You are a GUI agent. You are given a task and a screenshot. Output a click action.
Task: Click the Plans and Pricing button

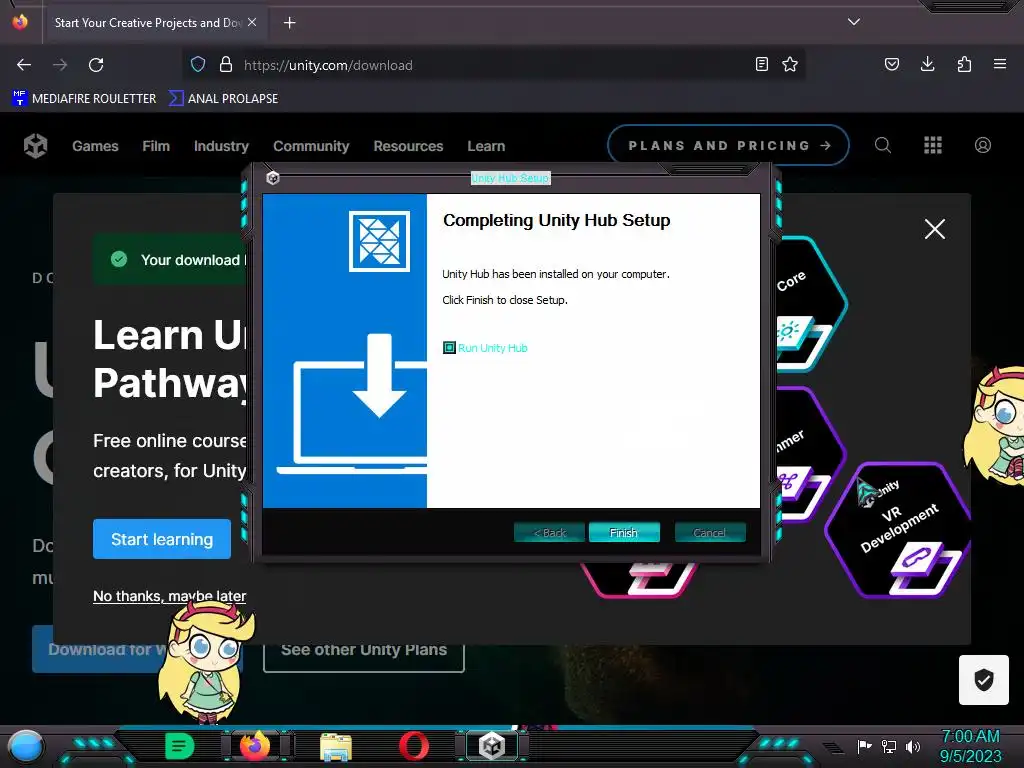pos(728,145)
